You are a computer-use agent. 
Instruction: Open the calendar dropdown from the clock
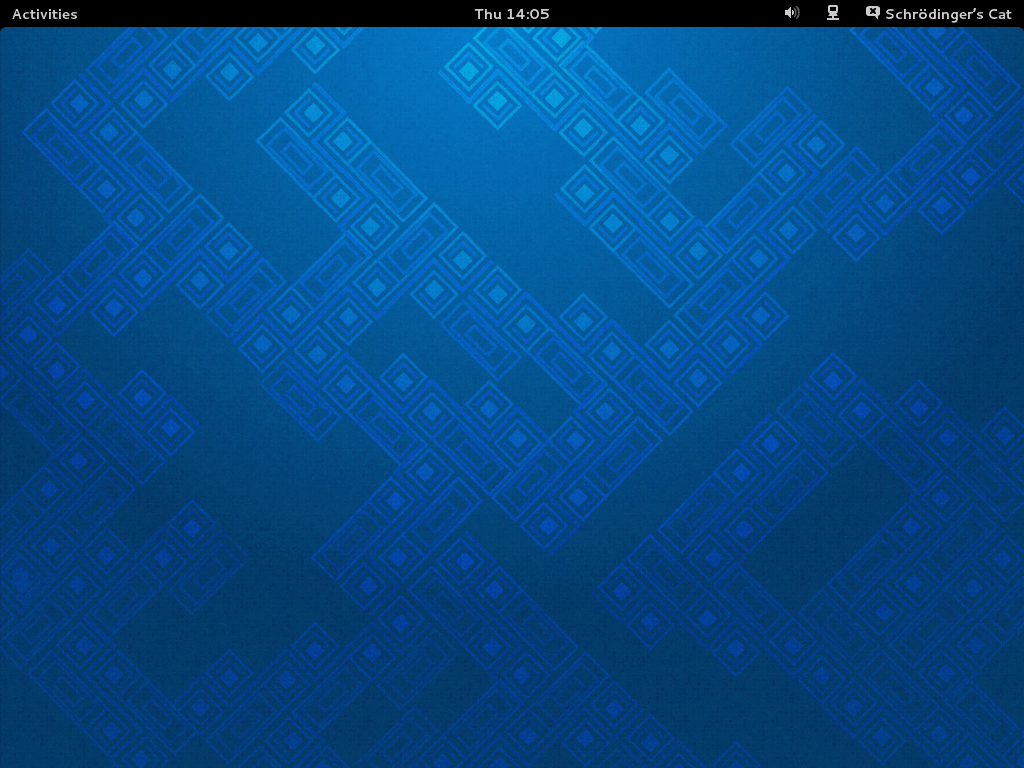(x=511, y=14)
